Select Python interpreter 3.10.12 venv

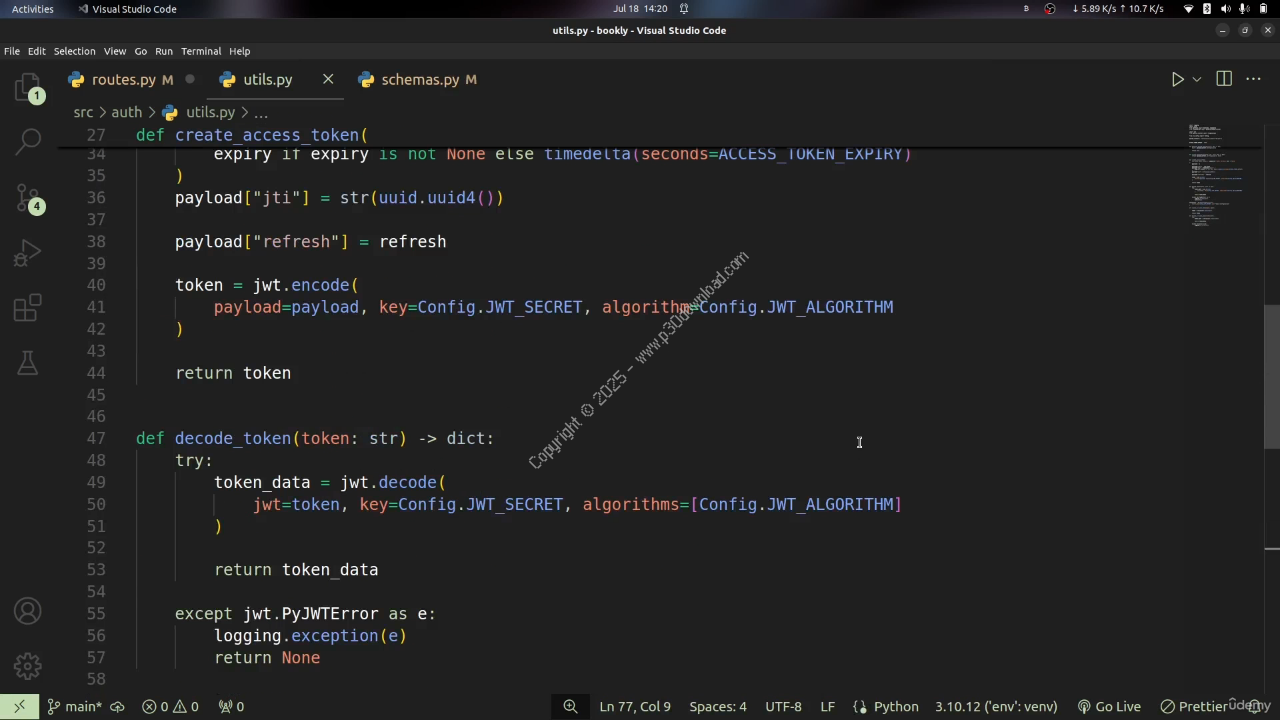point(995,706)
